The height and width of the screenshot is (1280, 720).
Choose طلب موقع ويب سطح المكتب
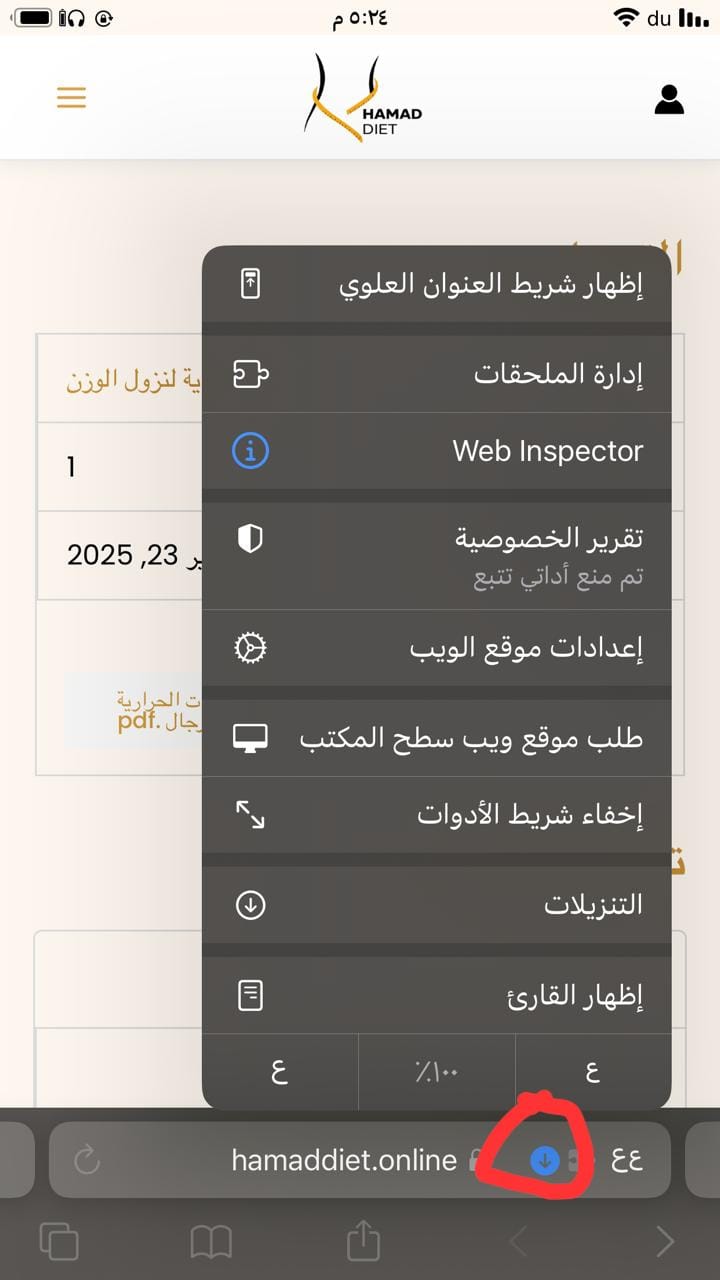(437, 738)
